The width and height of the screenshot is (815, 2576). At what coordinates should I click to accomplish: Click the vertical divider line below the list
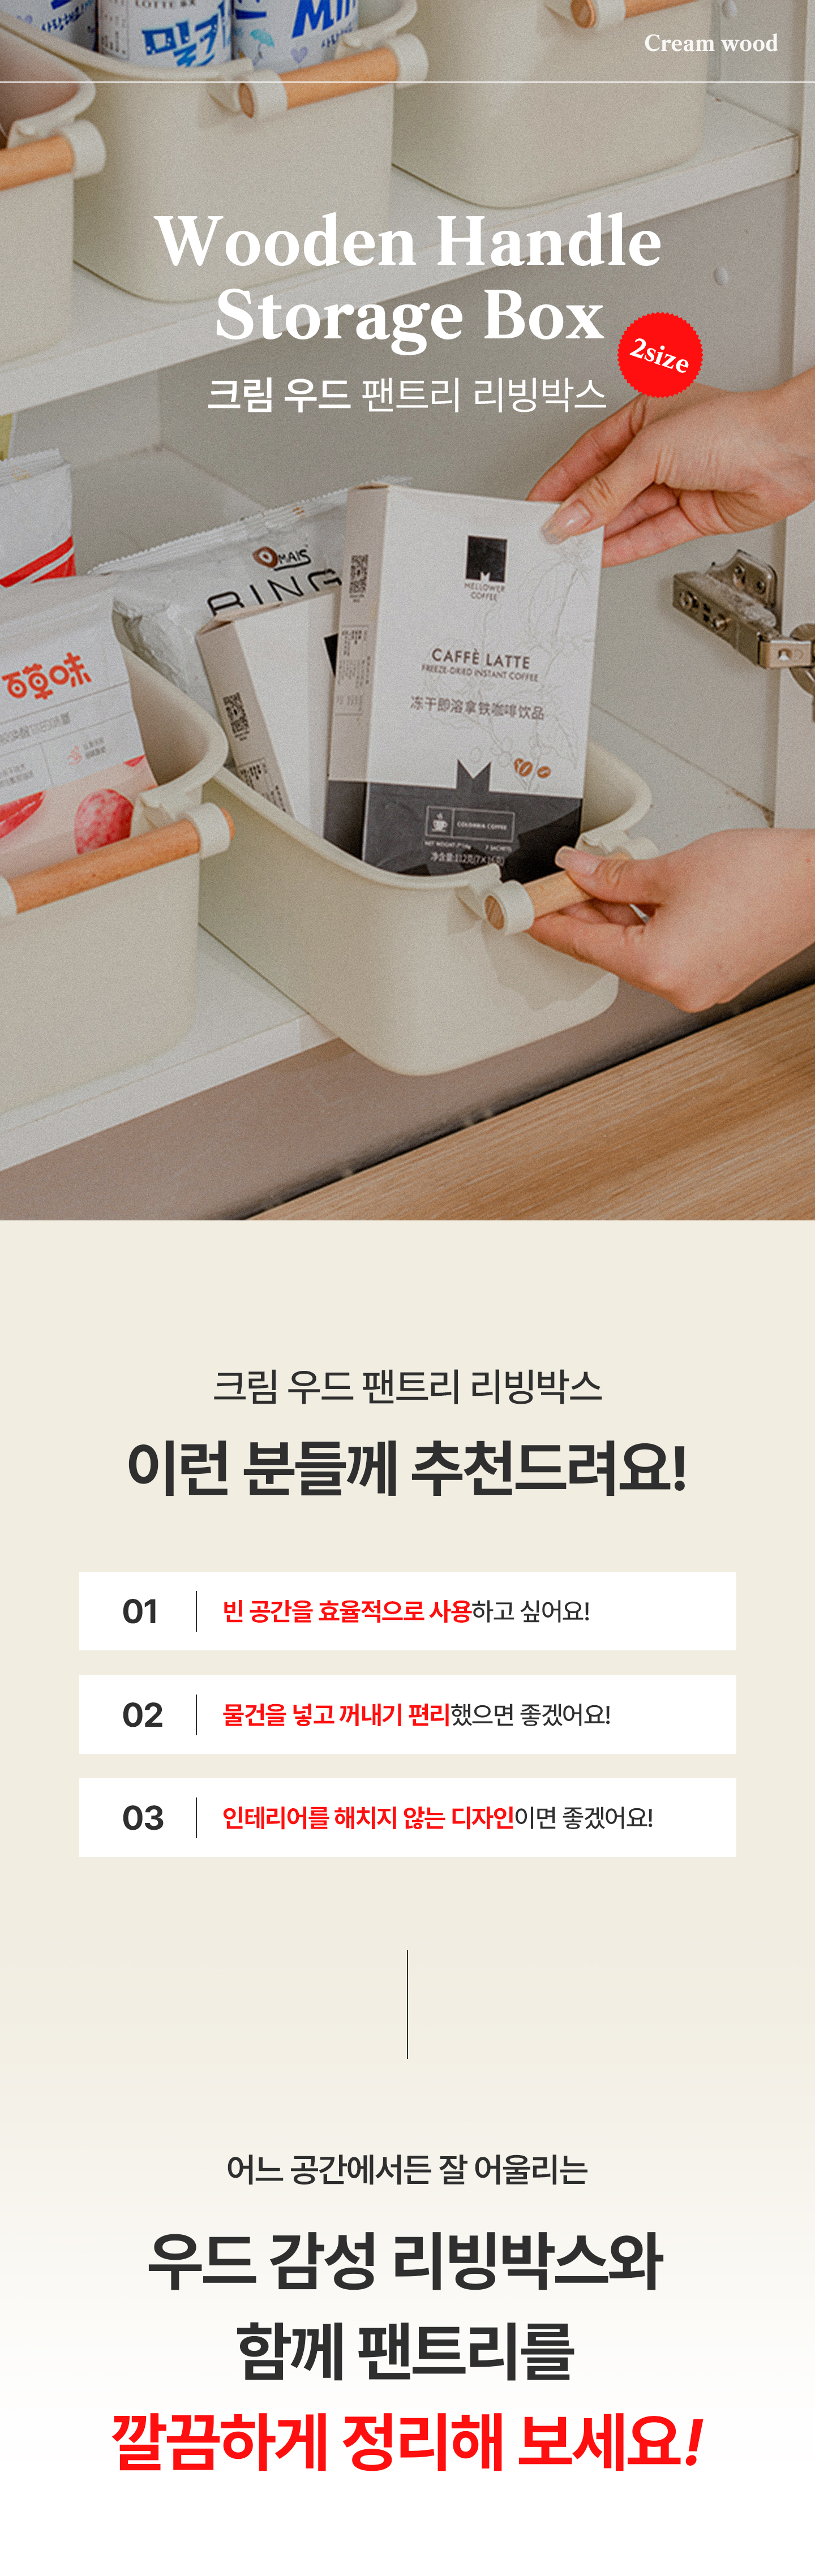pyautogui.click(x=407, y=2003)
